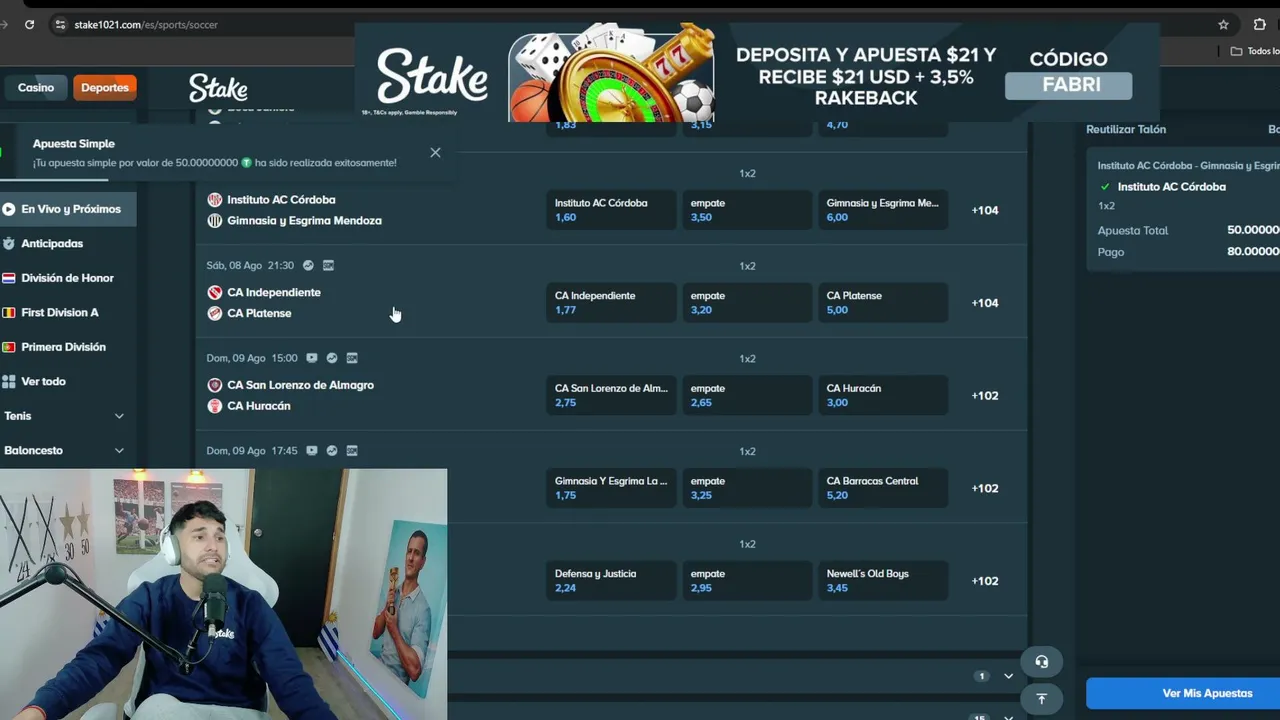
Task: Click the CA Huracán team crest
Action: click(x=214, y=406)
